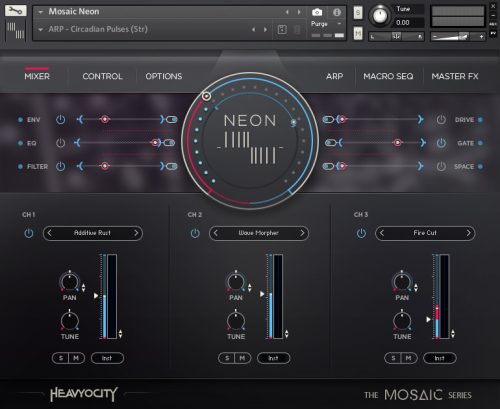The width and height of the screenshot is (500, 409).
Task: Switch to the ARP tab
Action: click(334, 76)
